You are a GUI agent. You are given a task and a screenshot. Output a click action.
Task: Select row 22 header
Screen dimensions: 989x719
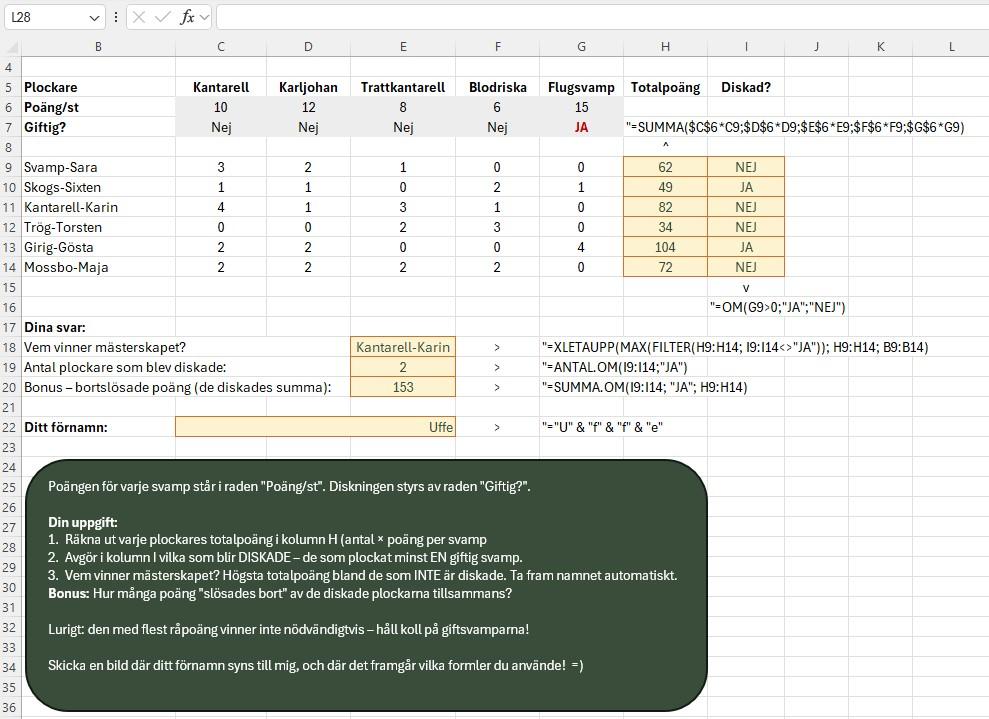[x=10, y=427]
